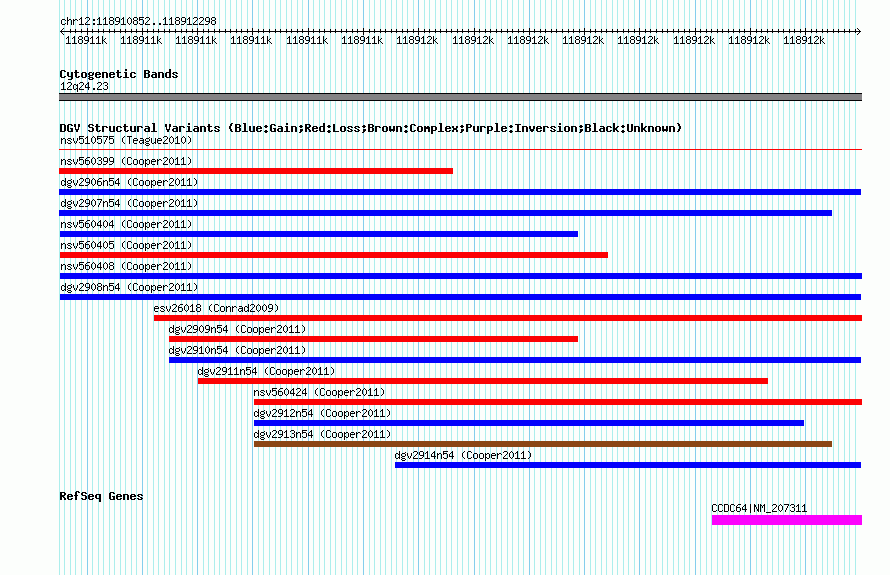This screenshot has width=890, height=575.
Task: Select the dgv2911n54 red loss bar
Action: (x=483, y=381)
